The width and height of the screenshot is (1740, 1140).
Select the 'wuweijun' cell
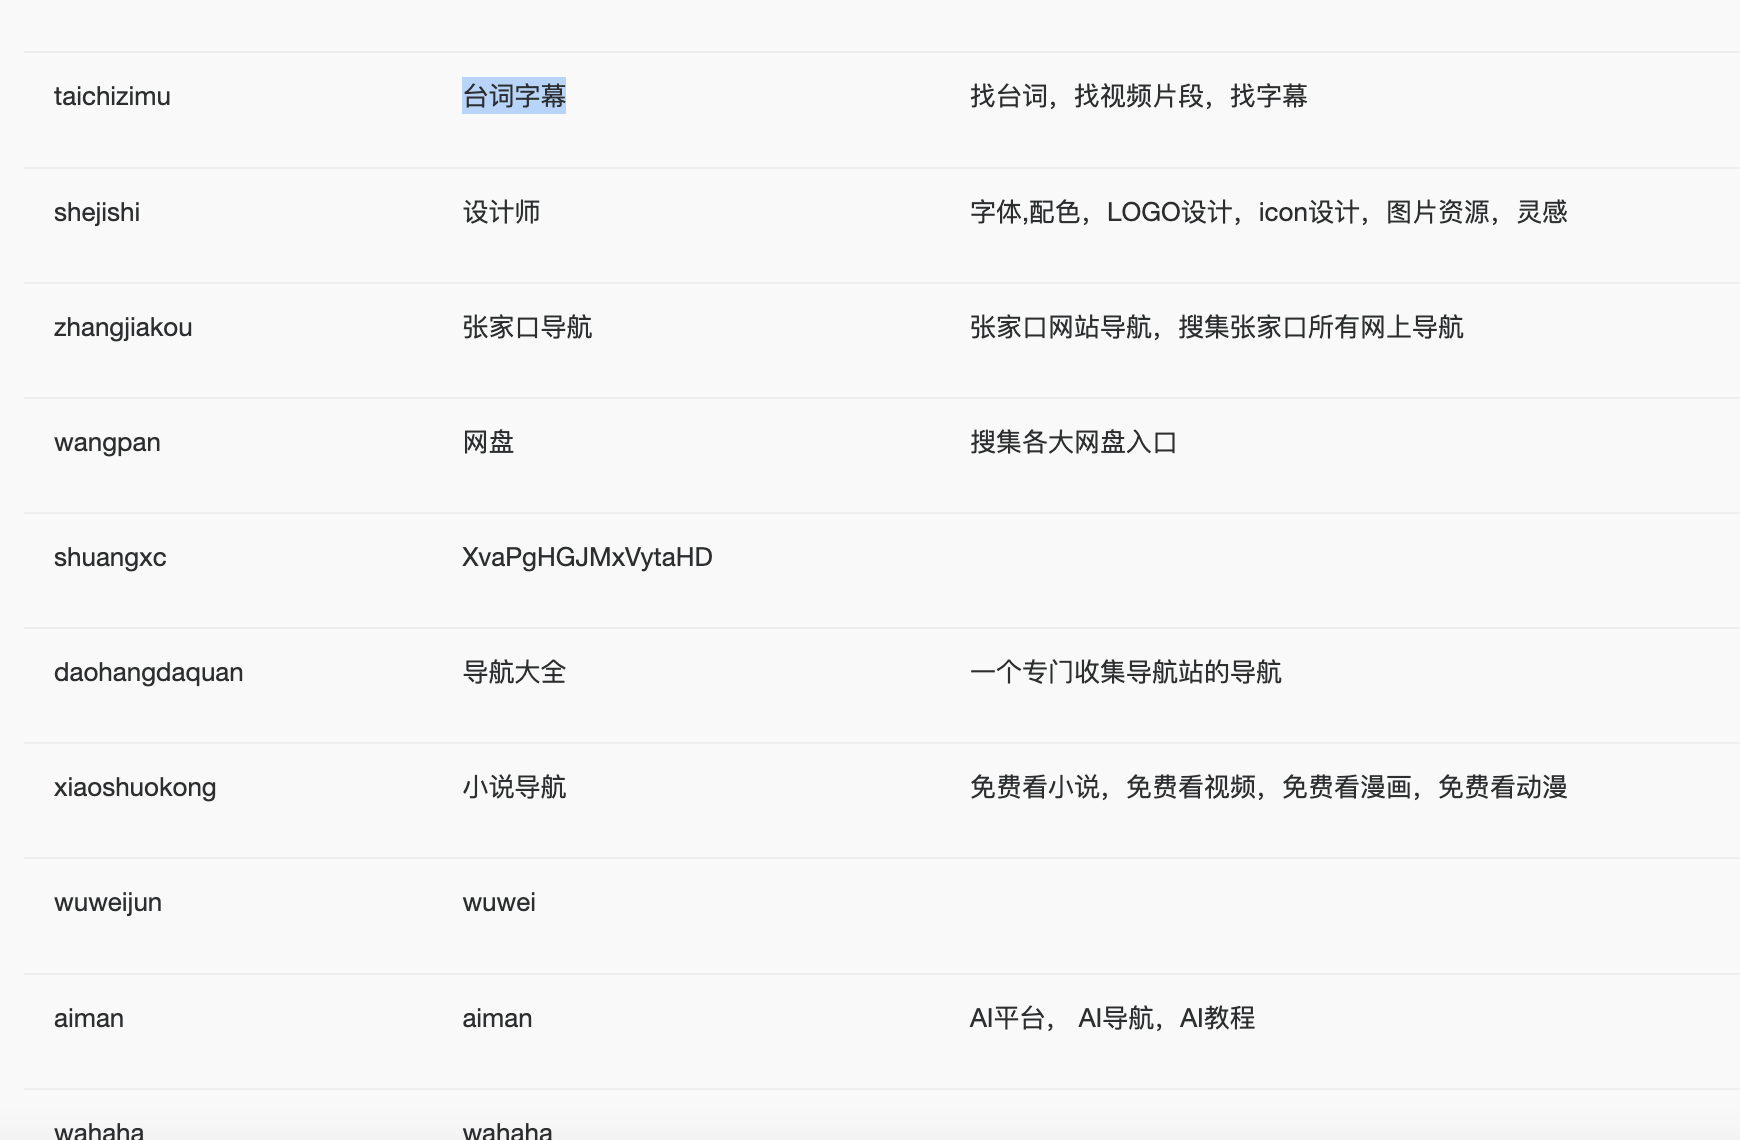(x=108, y=902)
